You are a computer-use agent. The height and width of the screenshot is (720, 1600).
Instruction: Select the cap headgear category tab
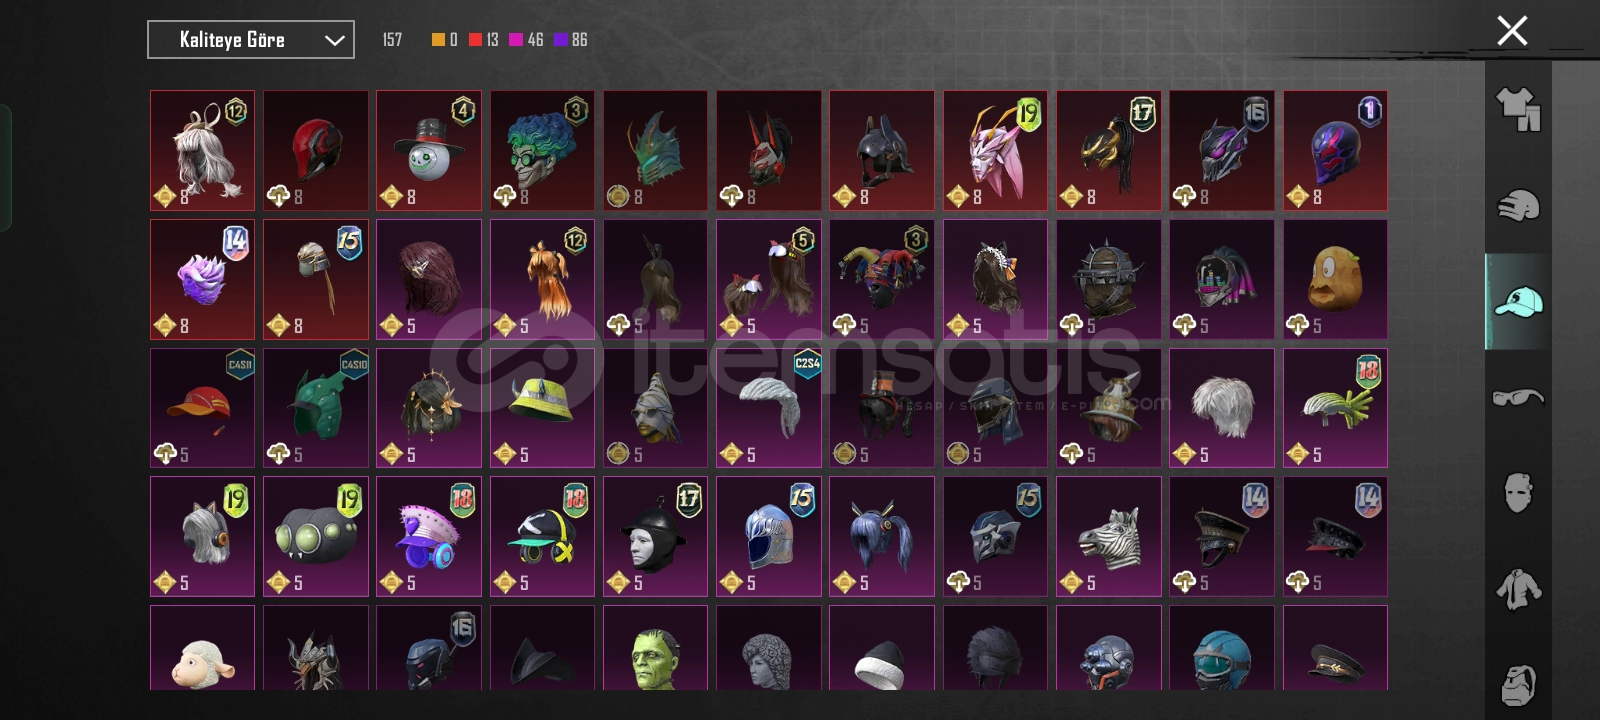pyautogui.click(x=1518, y=301)
